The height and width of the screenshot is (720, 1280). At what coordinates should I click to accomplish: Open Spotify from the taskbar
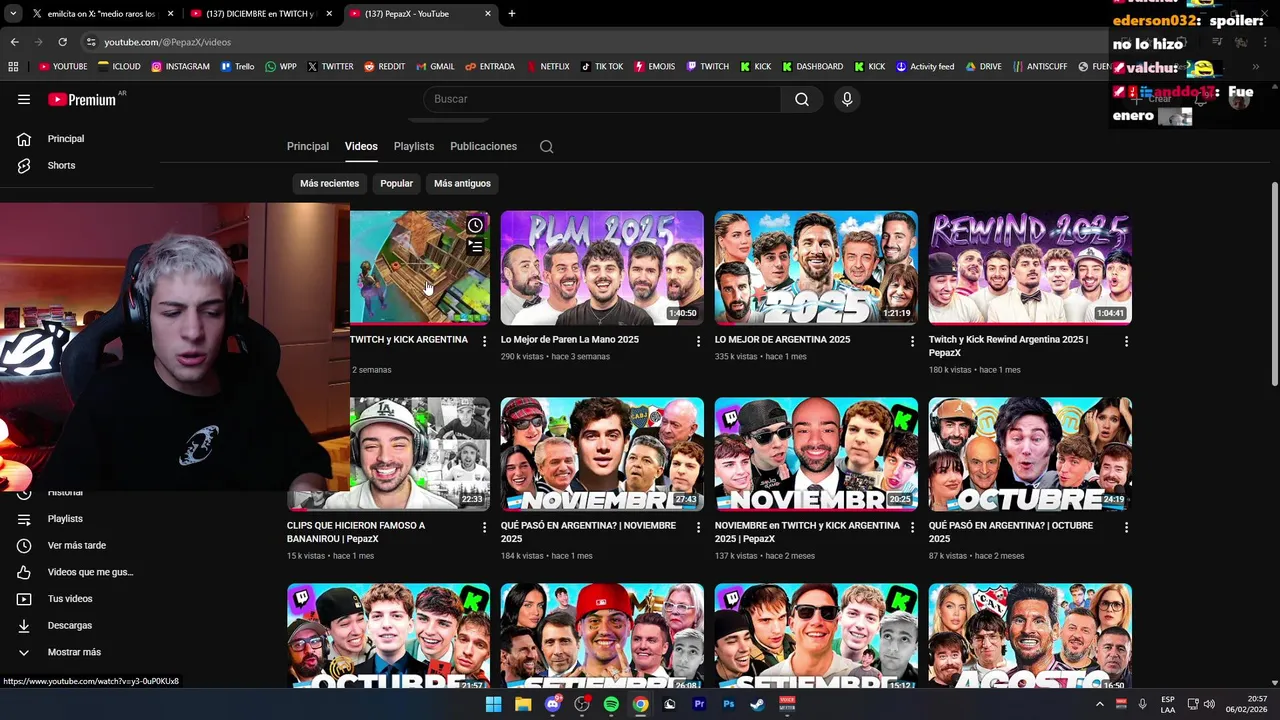tap(611, 704)
